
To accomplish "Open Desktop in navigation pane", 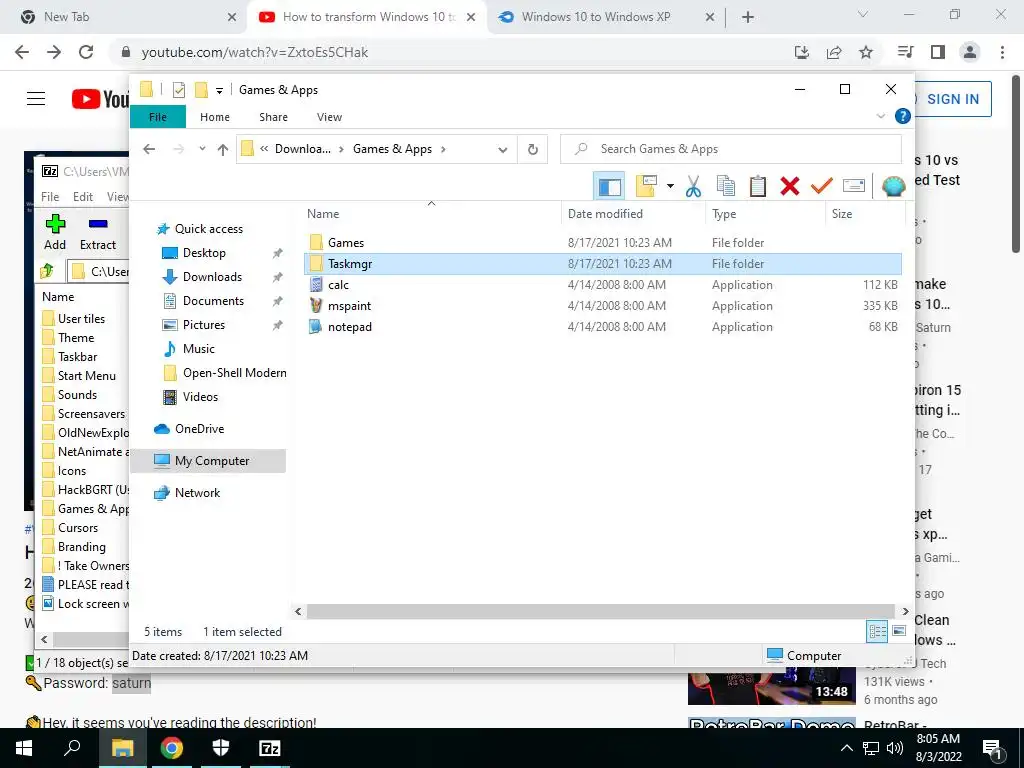I will pos(204,253).
